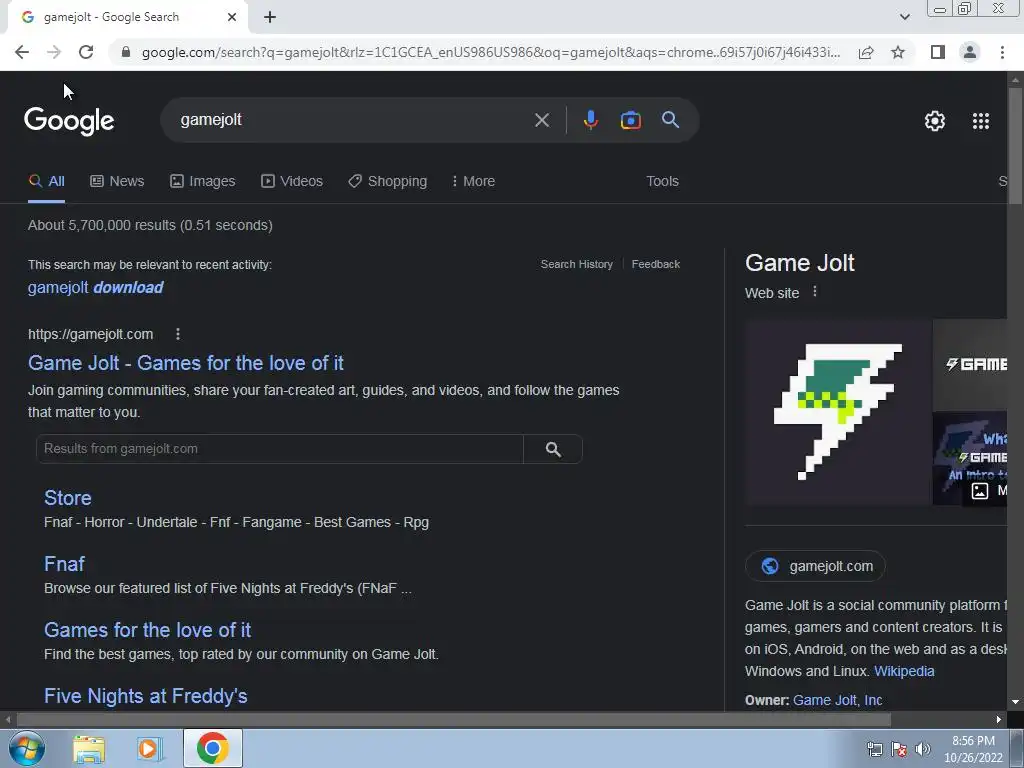This screenshot has width=1024, height=768.
Task: Clear the gamejolt search query
Action: coord(541,120)
